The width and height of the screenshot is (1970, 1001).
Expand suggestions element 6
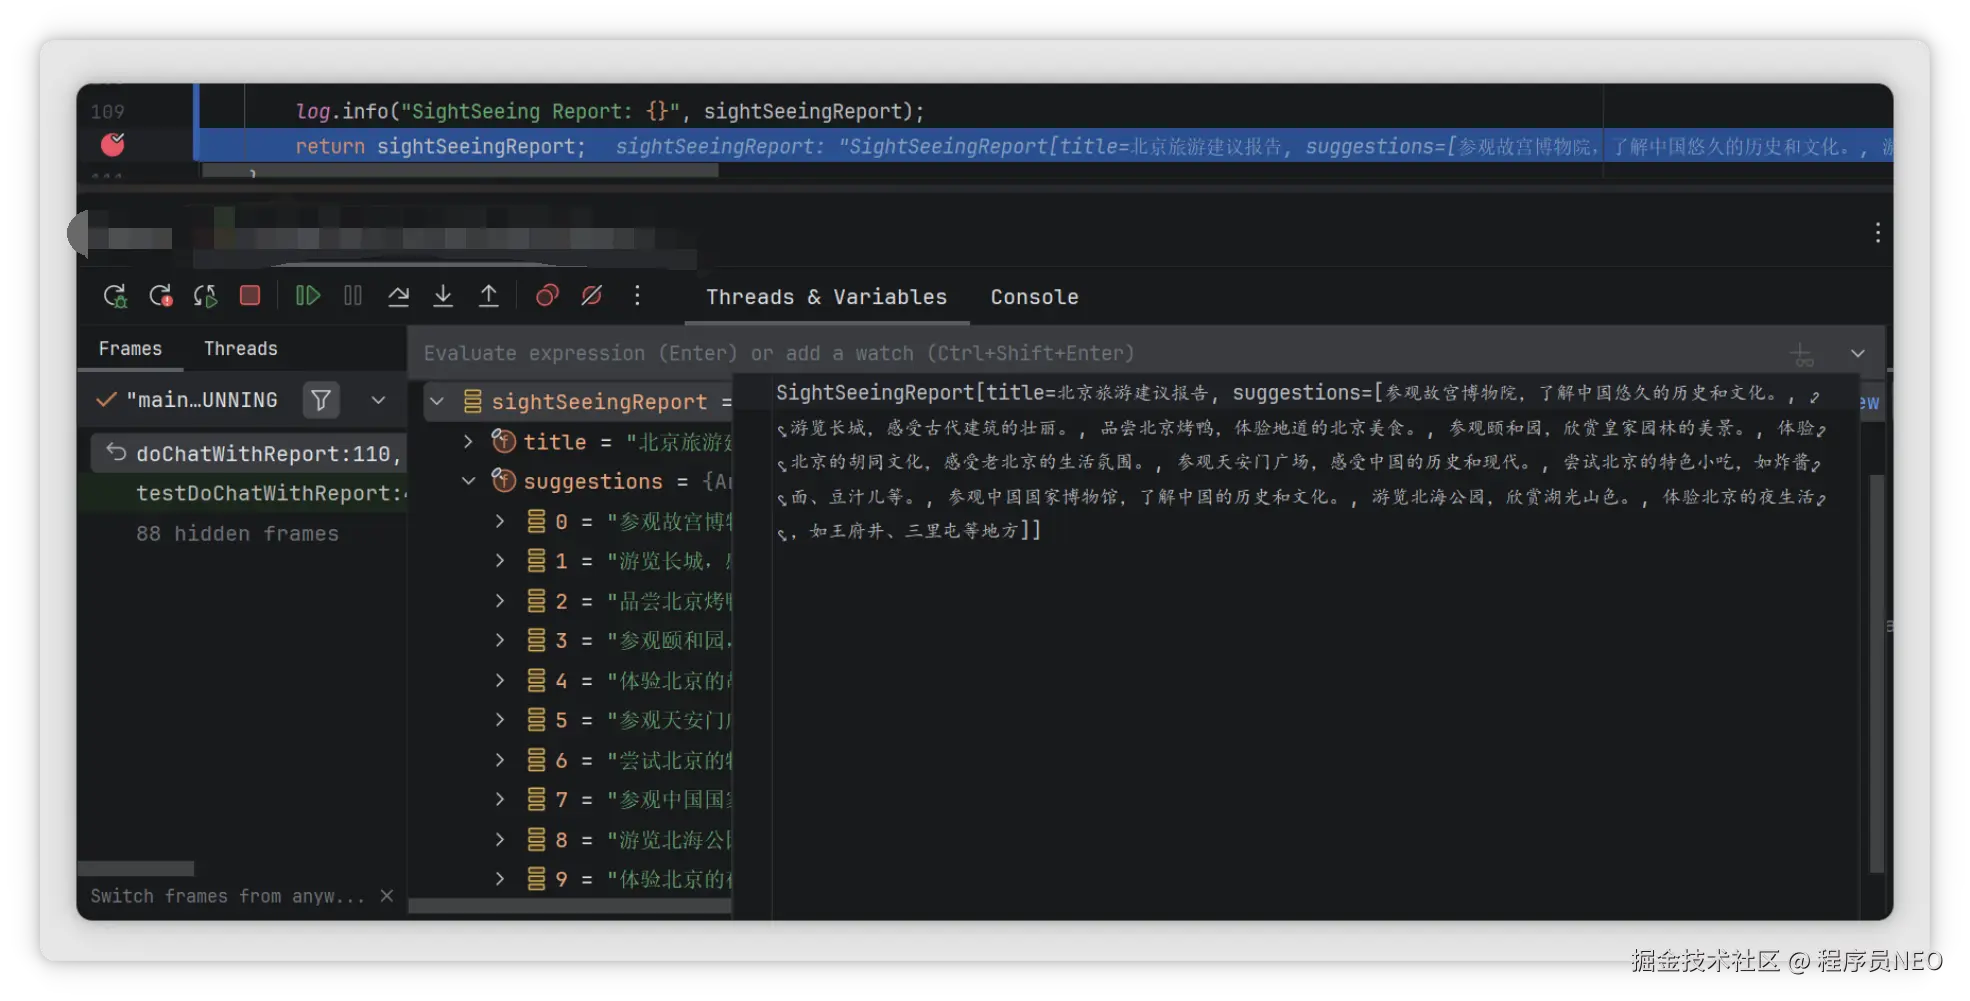500,760
